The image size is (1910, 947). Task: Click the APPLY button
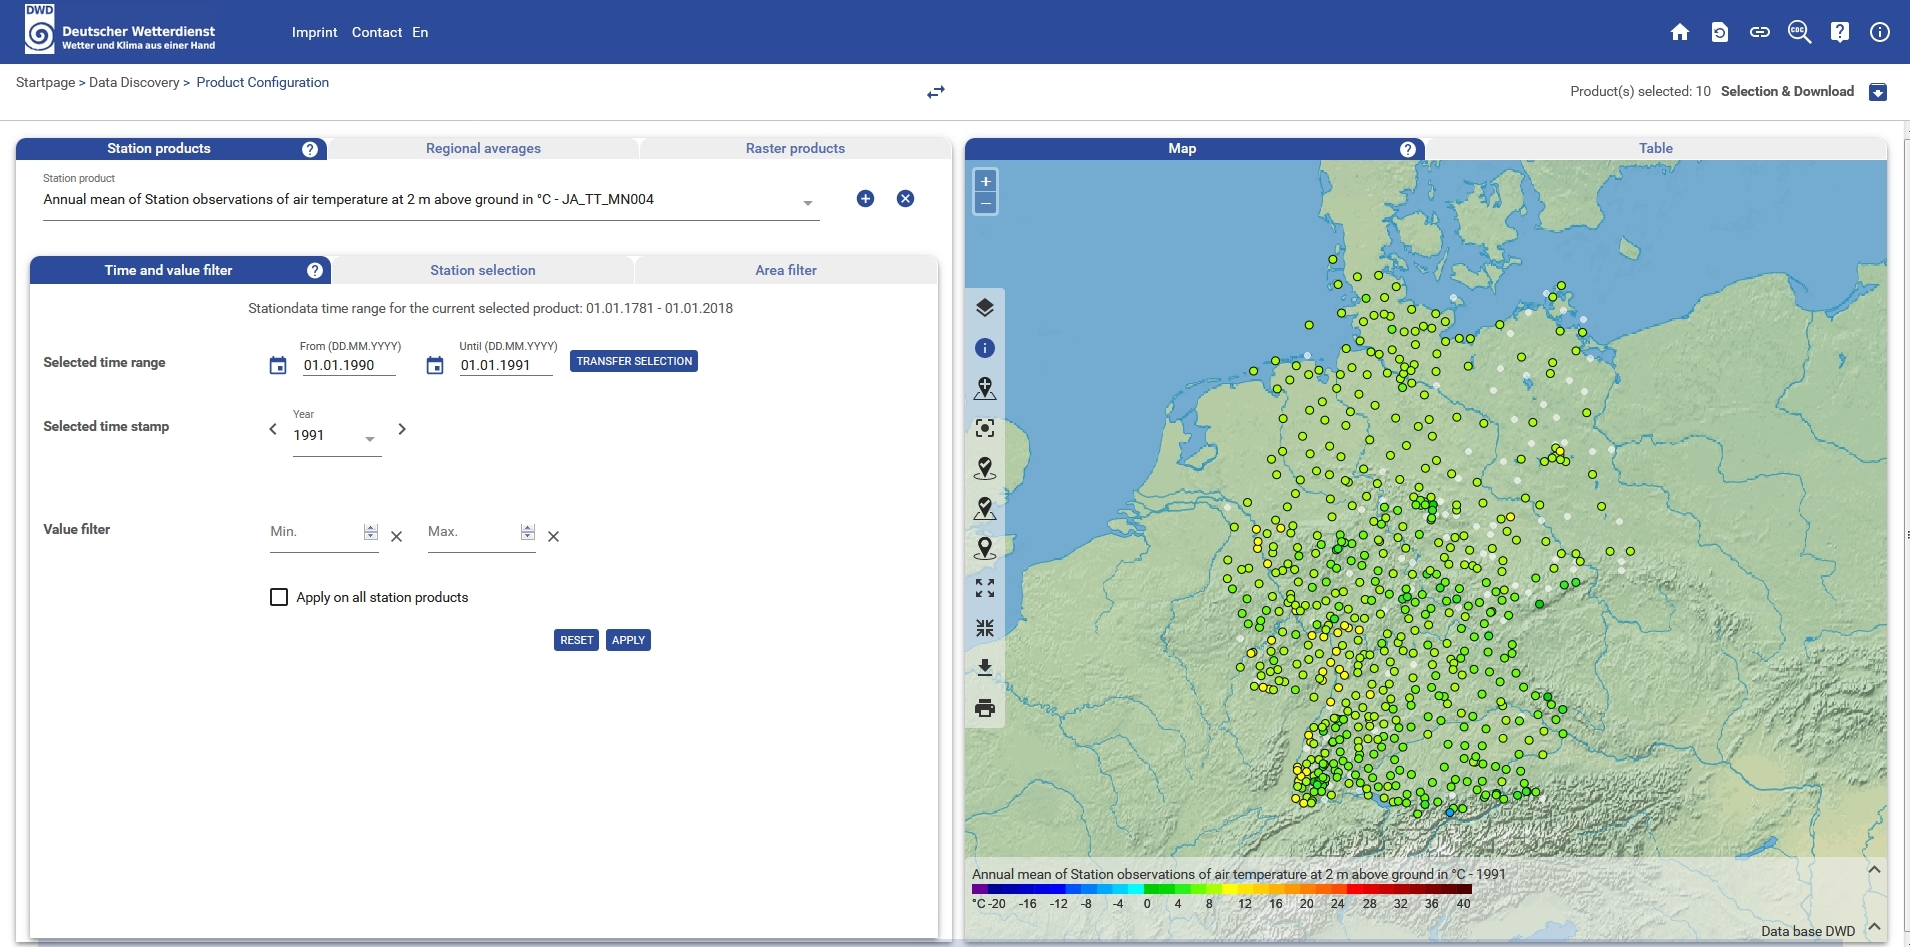pyautogui.click(x=628, y=640)
